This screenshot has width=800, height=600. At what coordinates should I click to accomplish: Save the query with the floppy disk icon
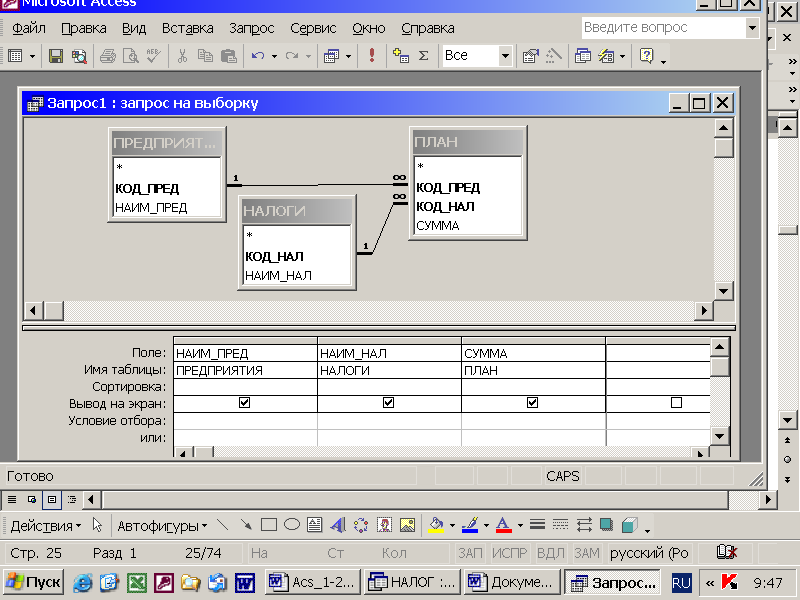tap(55, 56)
